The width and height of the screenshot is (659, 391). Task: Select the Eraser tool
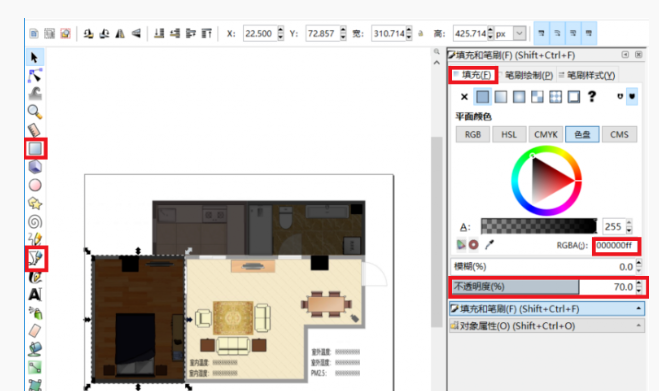34,331
